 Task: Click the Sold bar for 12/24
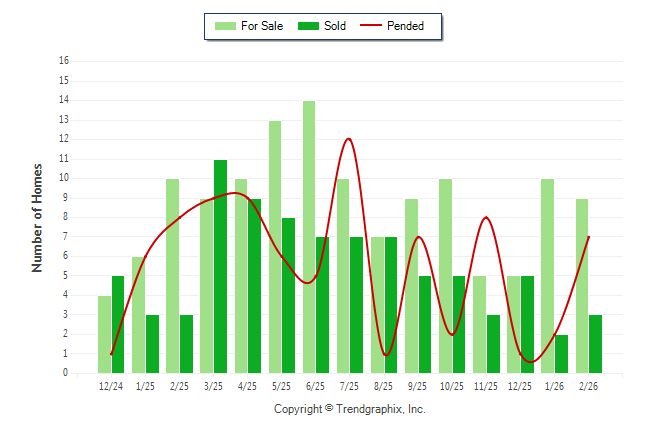[x=118, y=324]
